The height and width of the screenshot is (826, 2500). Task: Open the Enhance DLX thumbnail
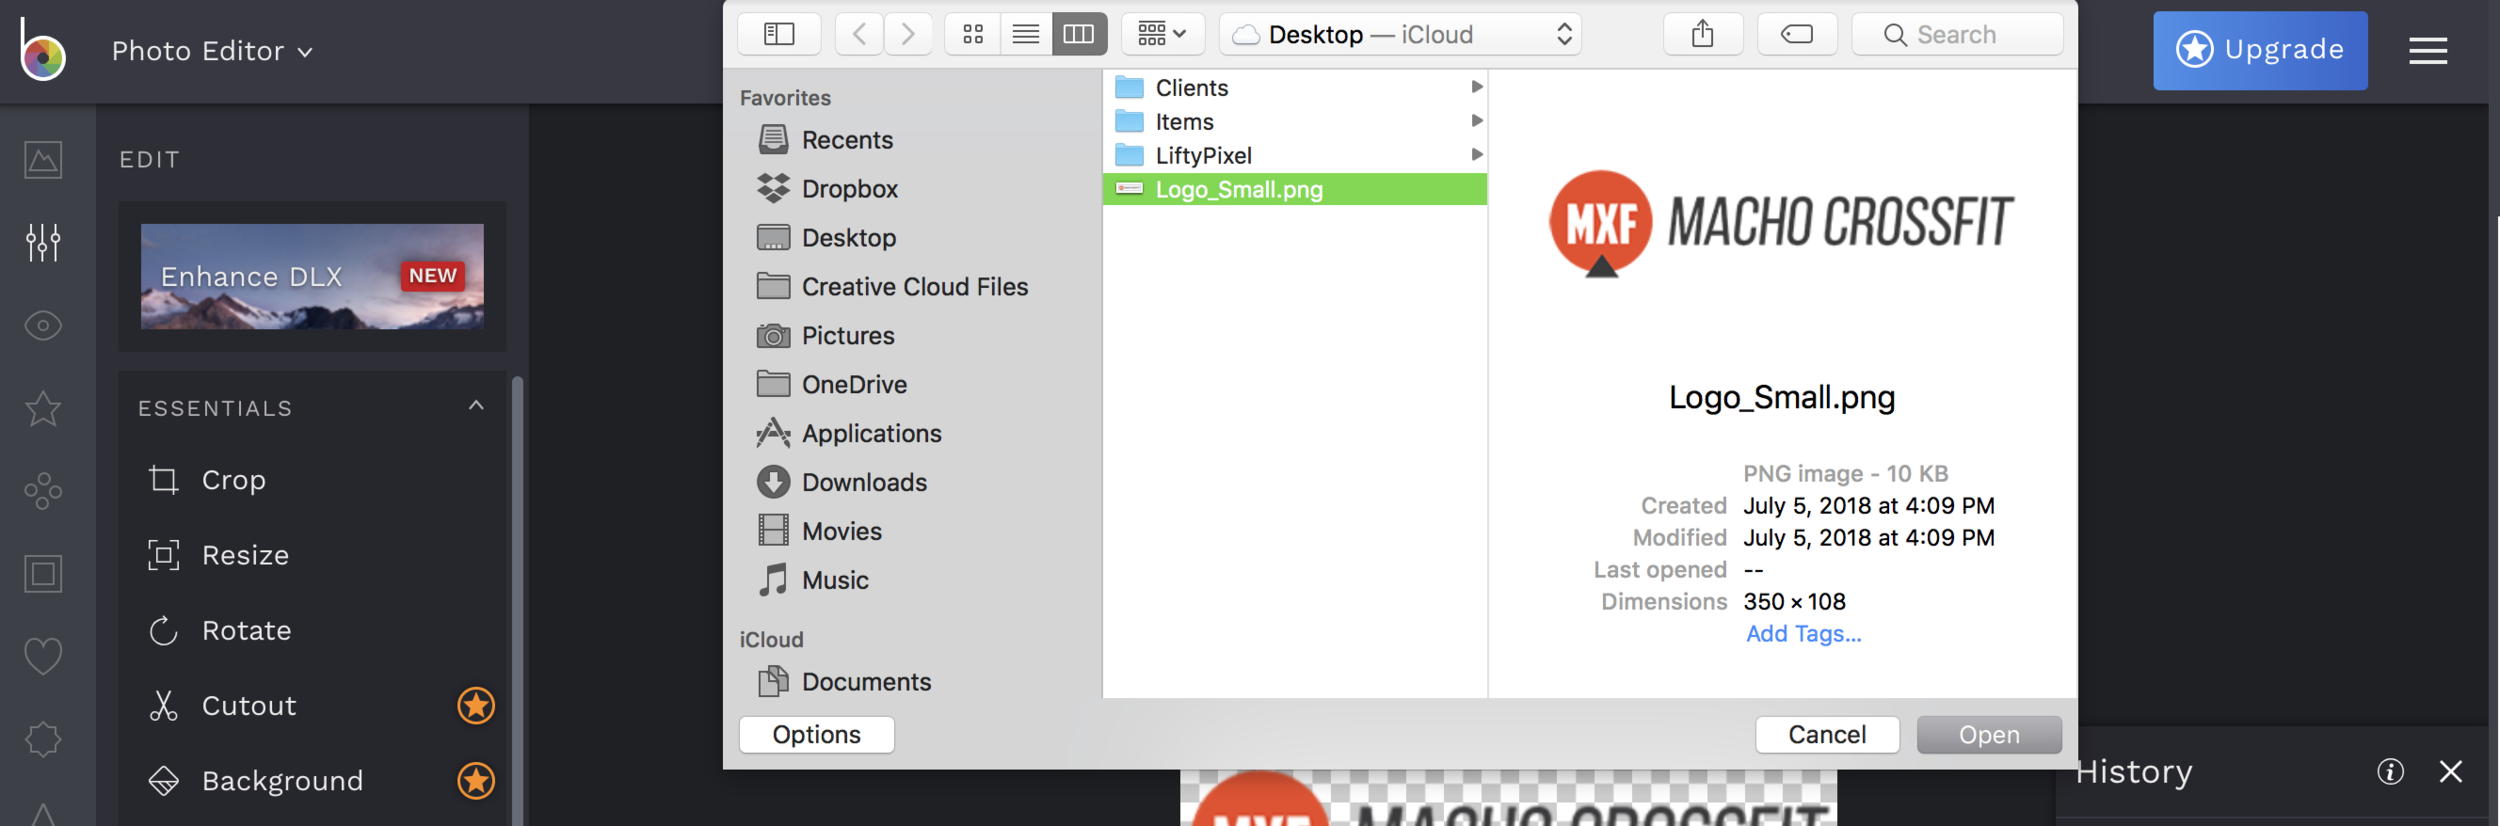point(312,276)
